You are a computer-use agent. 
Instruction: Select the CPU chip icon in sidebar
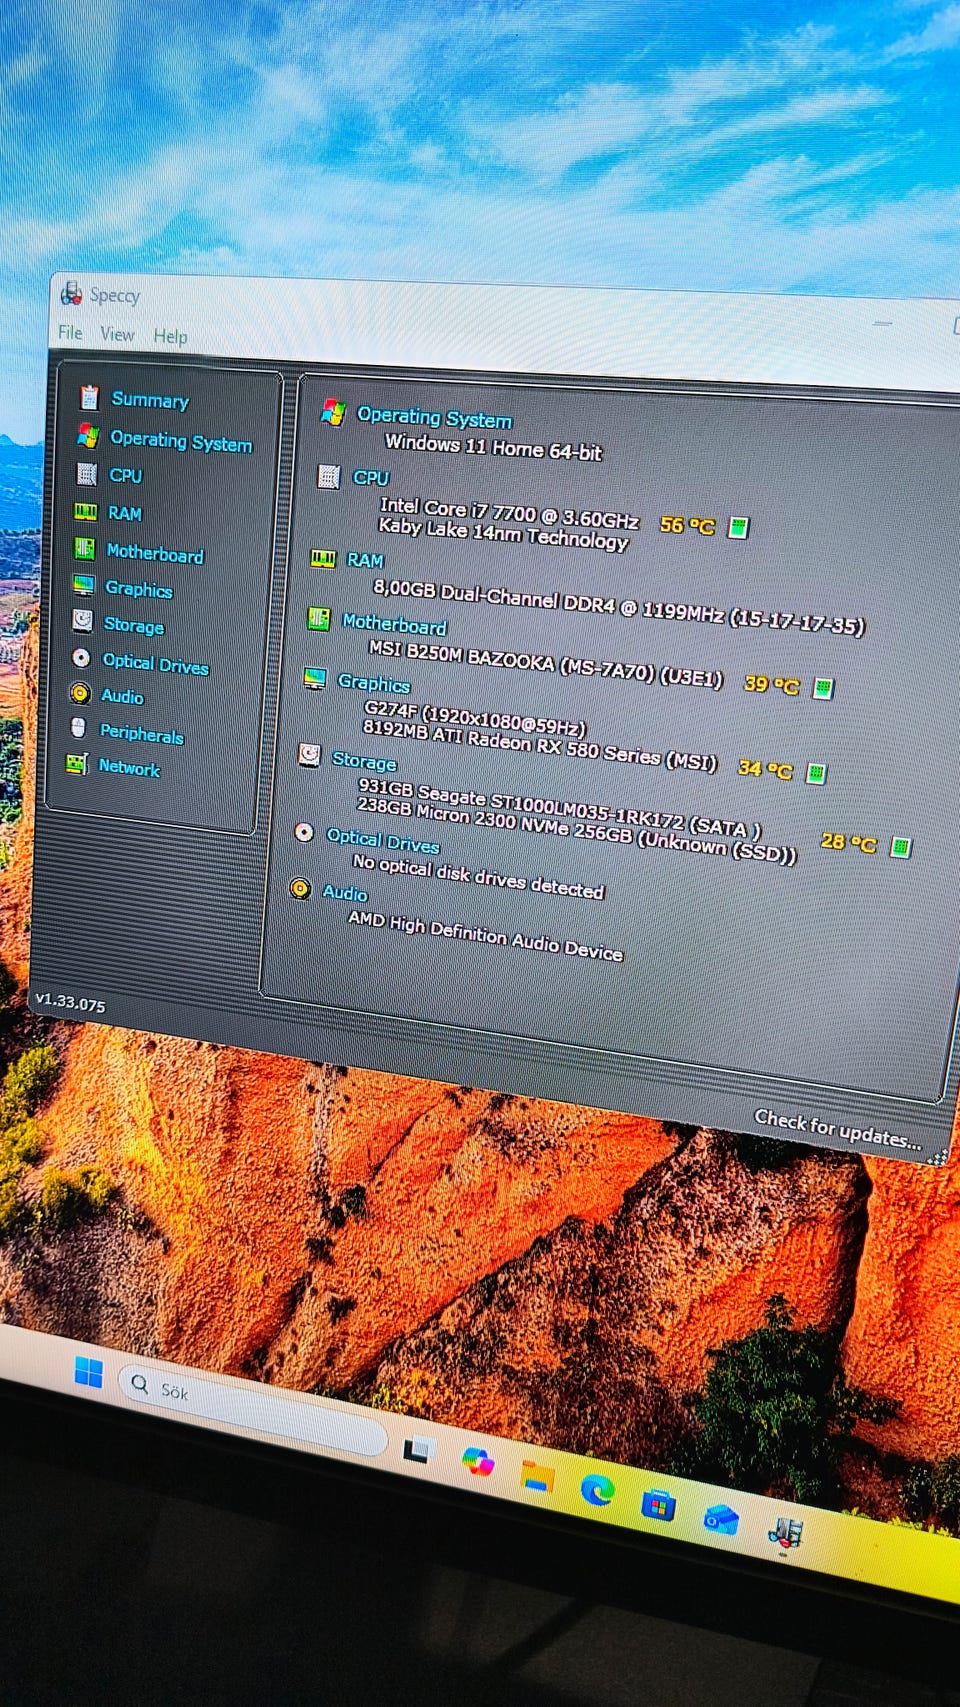[x=87, y=473]
